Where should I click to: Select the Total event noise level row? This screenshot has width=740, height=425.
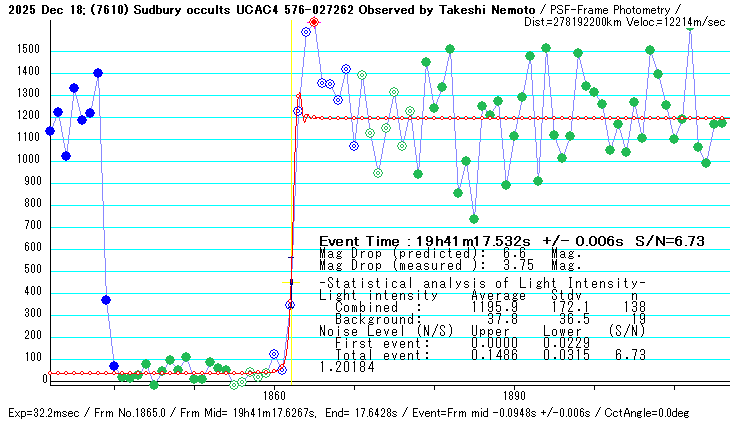tap(480, 355)
